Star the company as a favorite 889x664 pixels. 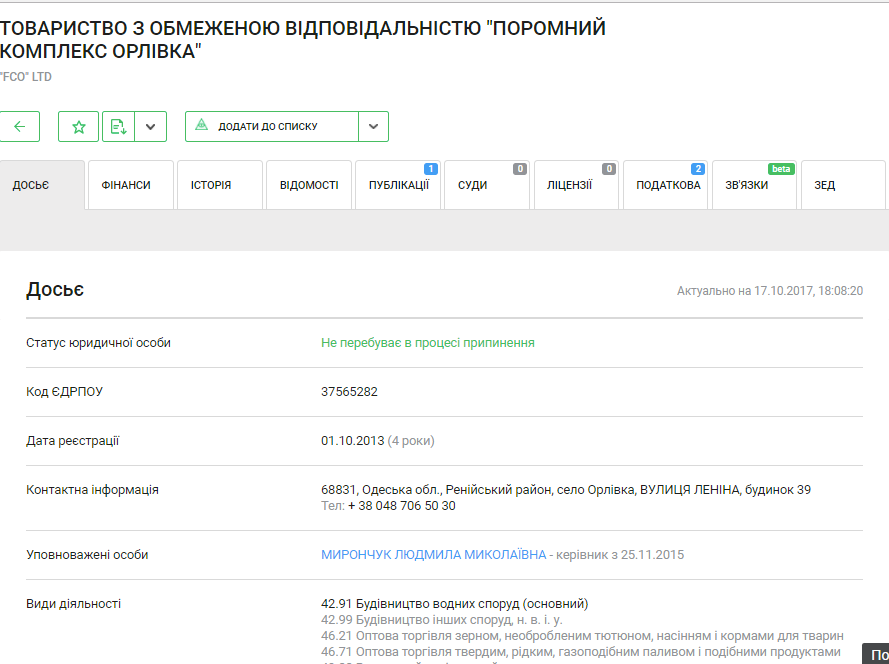[78, 127]
